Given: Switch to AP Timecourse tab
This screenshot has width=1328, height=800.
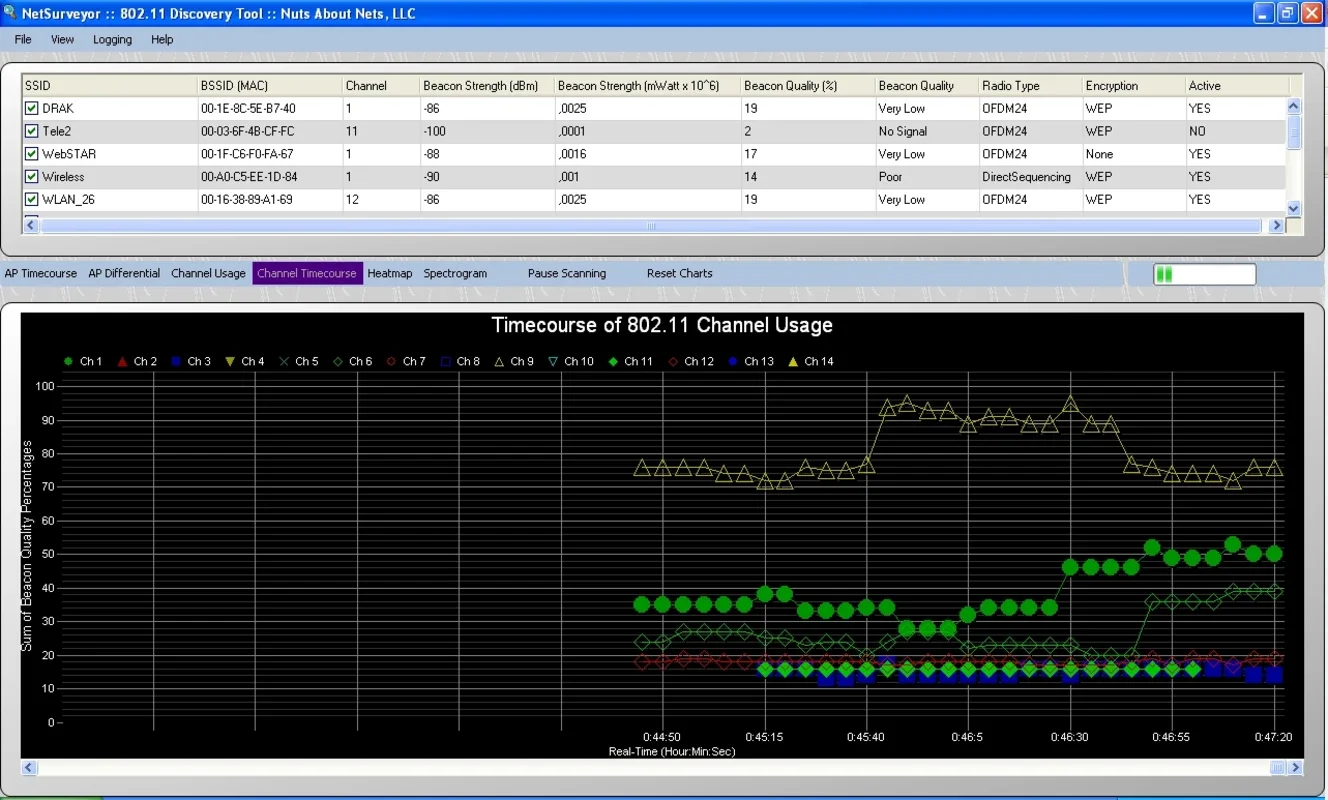Looking at the screenshot, I should click(x=41, y=273).
